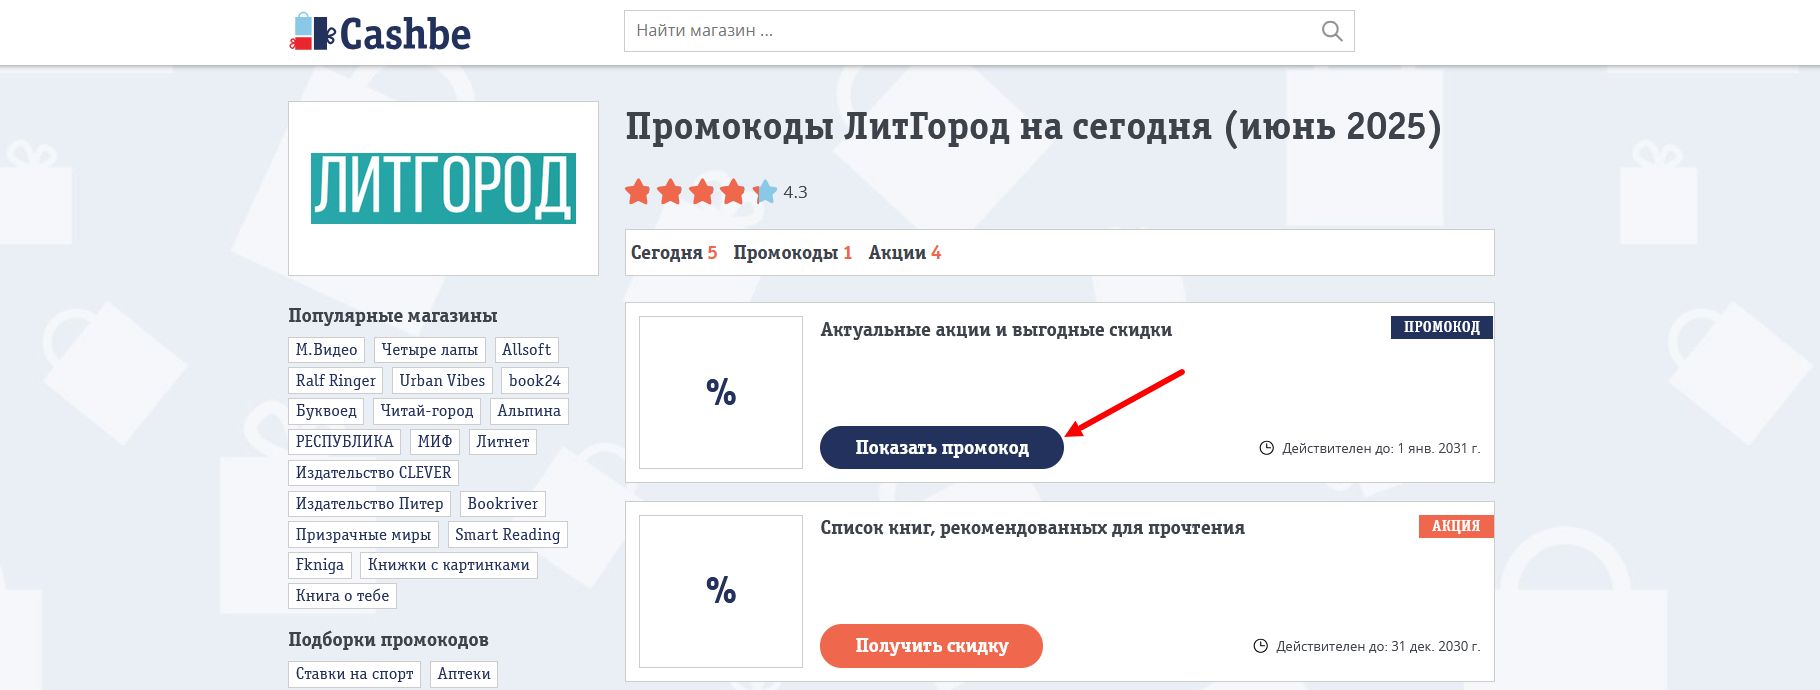Click the percent thumbnail of the book list offer

tap(721, 591)
